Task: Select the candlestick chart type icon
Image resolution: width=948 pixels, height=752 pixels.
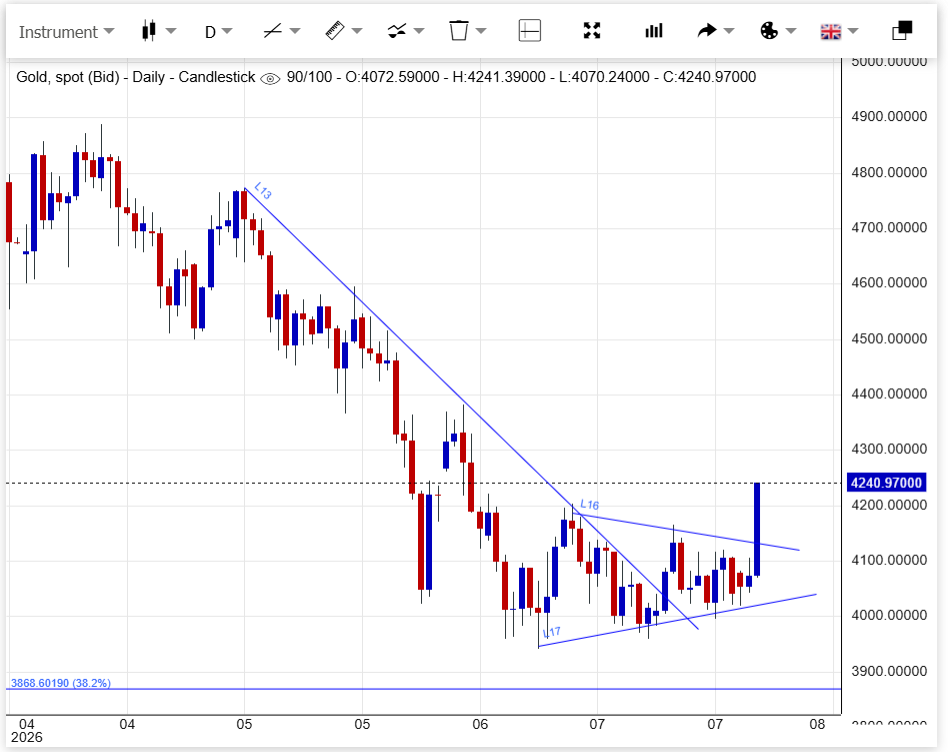Action: (x=149, y=30)
